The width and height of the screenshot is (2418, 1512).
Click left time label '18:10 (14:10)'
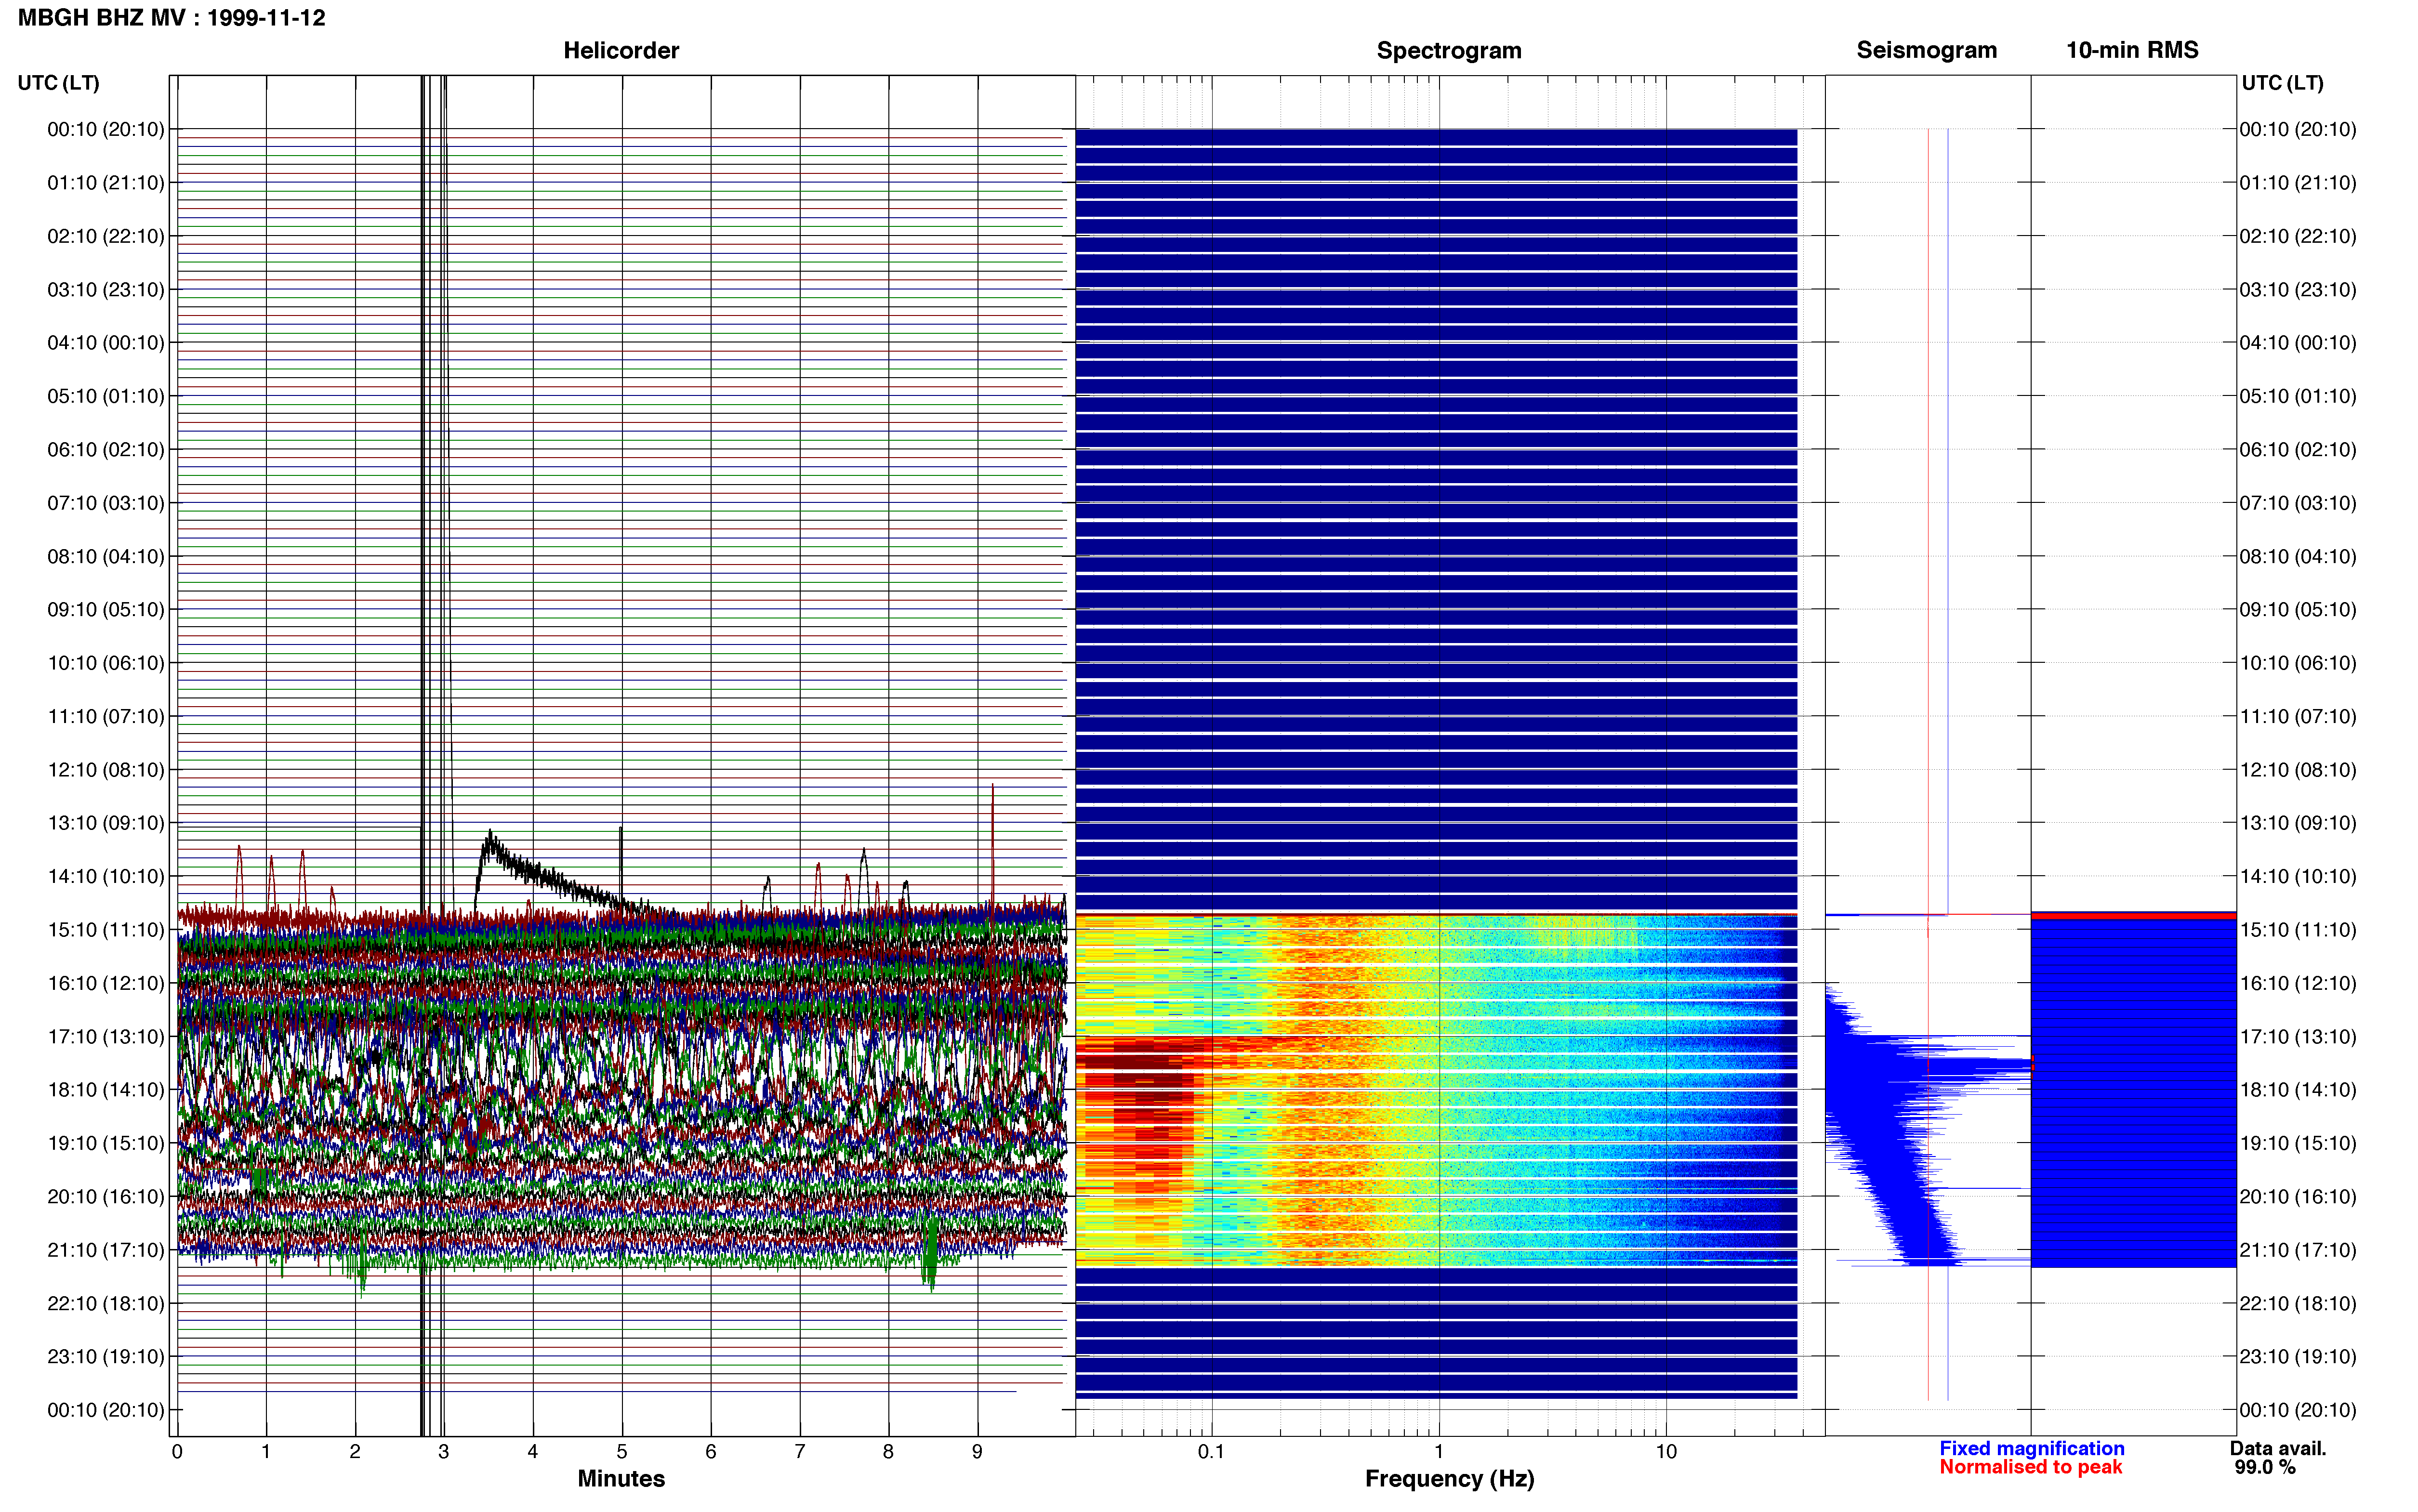pyautogui.click(x=106, y=1090)
